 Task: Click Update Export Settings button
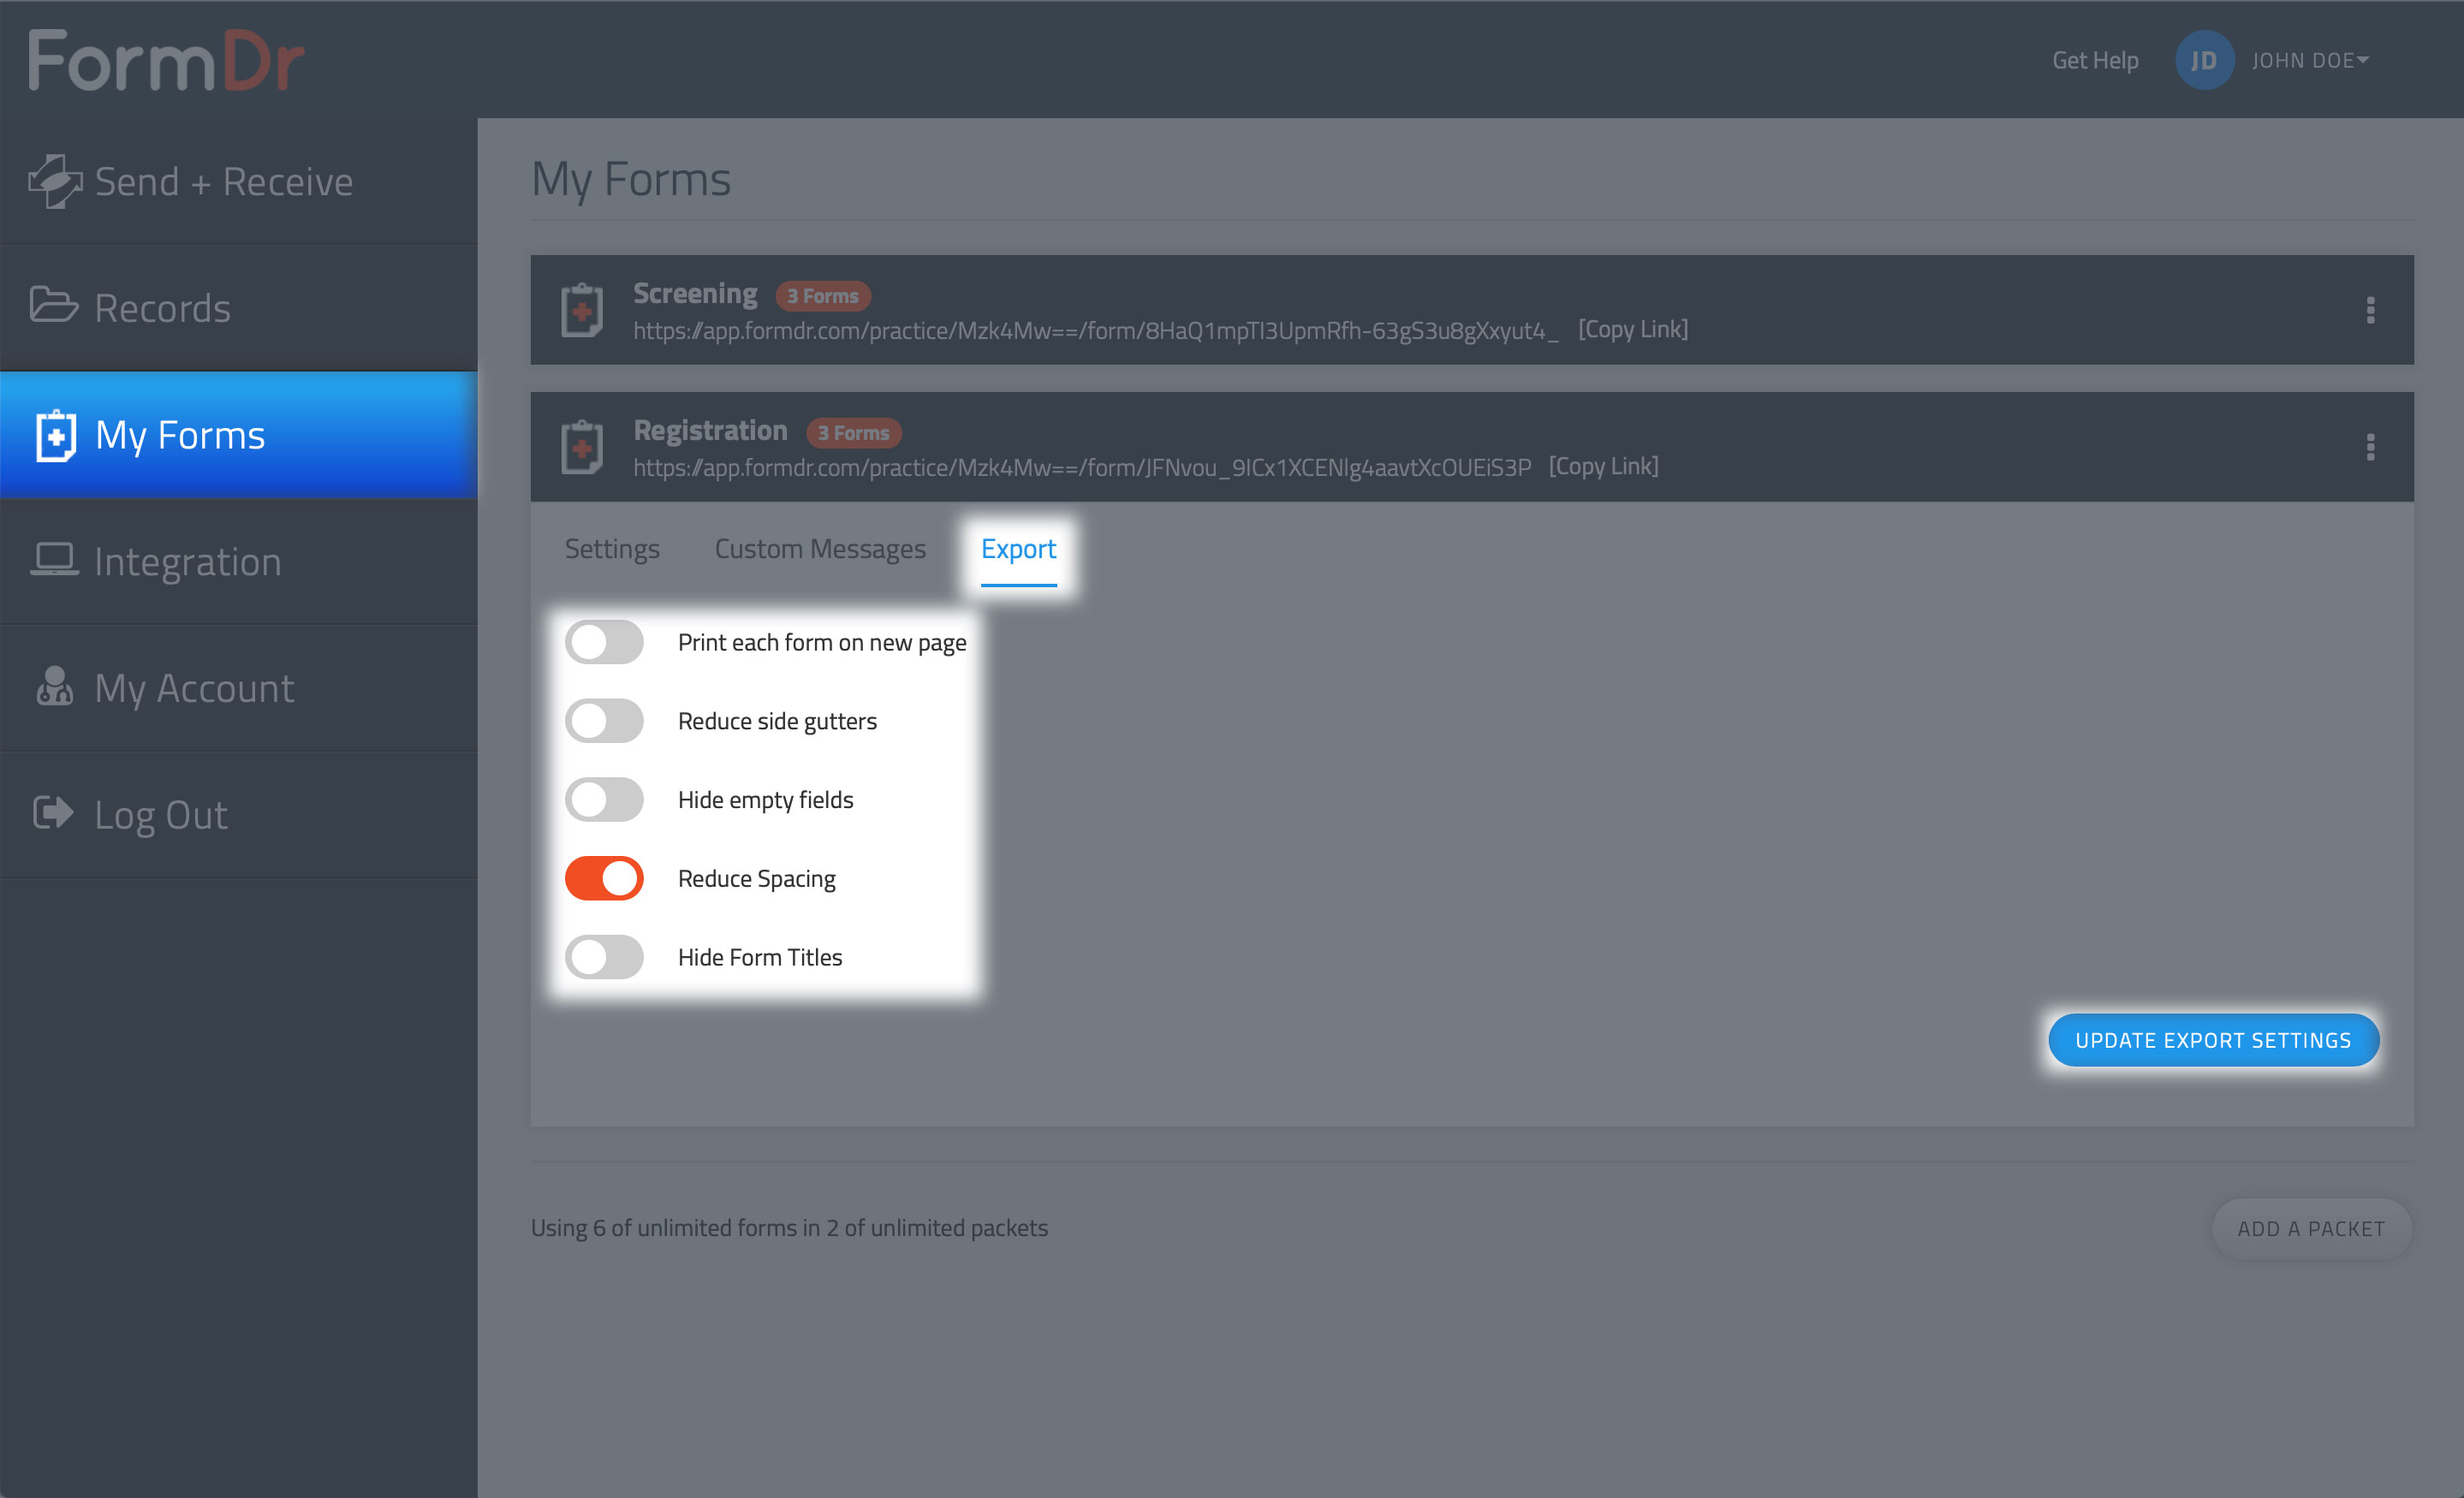[2212, 1040]
